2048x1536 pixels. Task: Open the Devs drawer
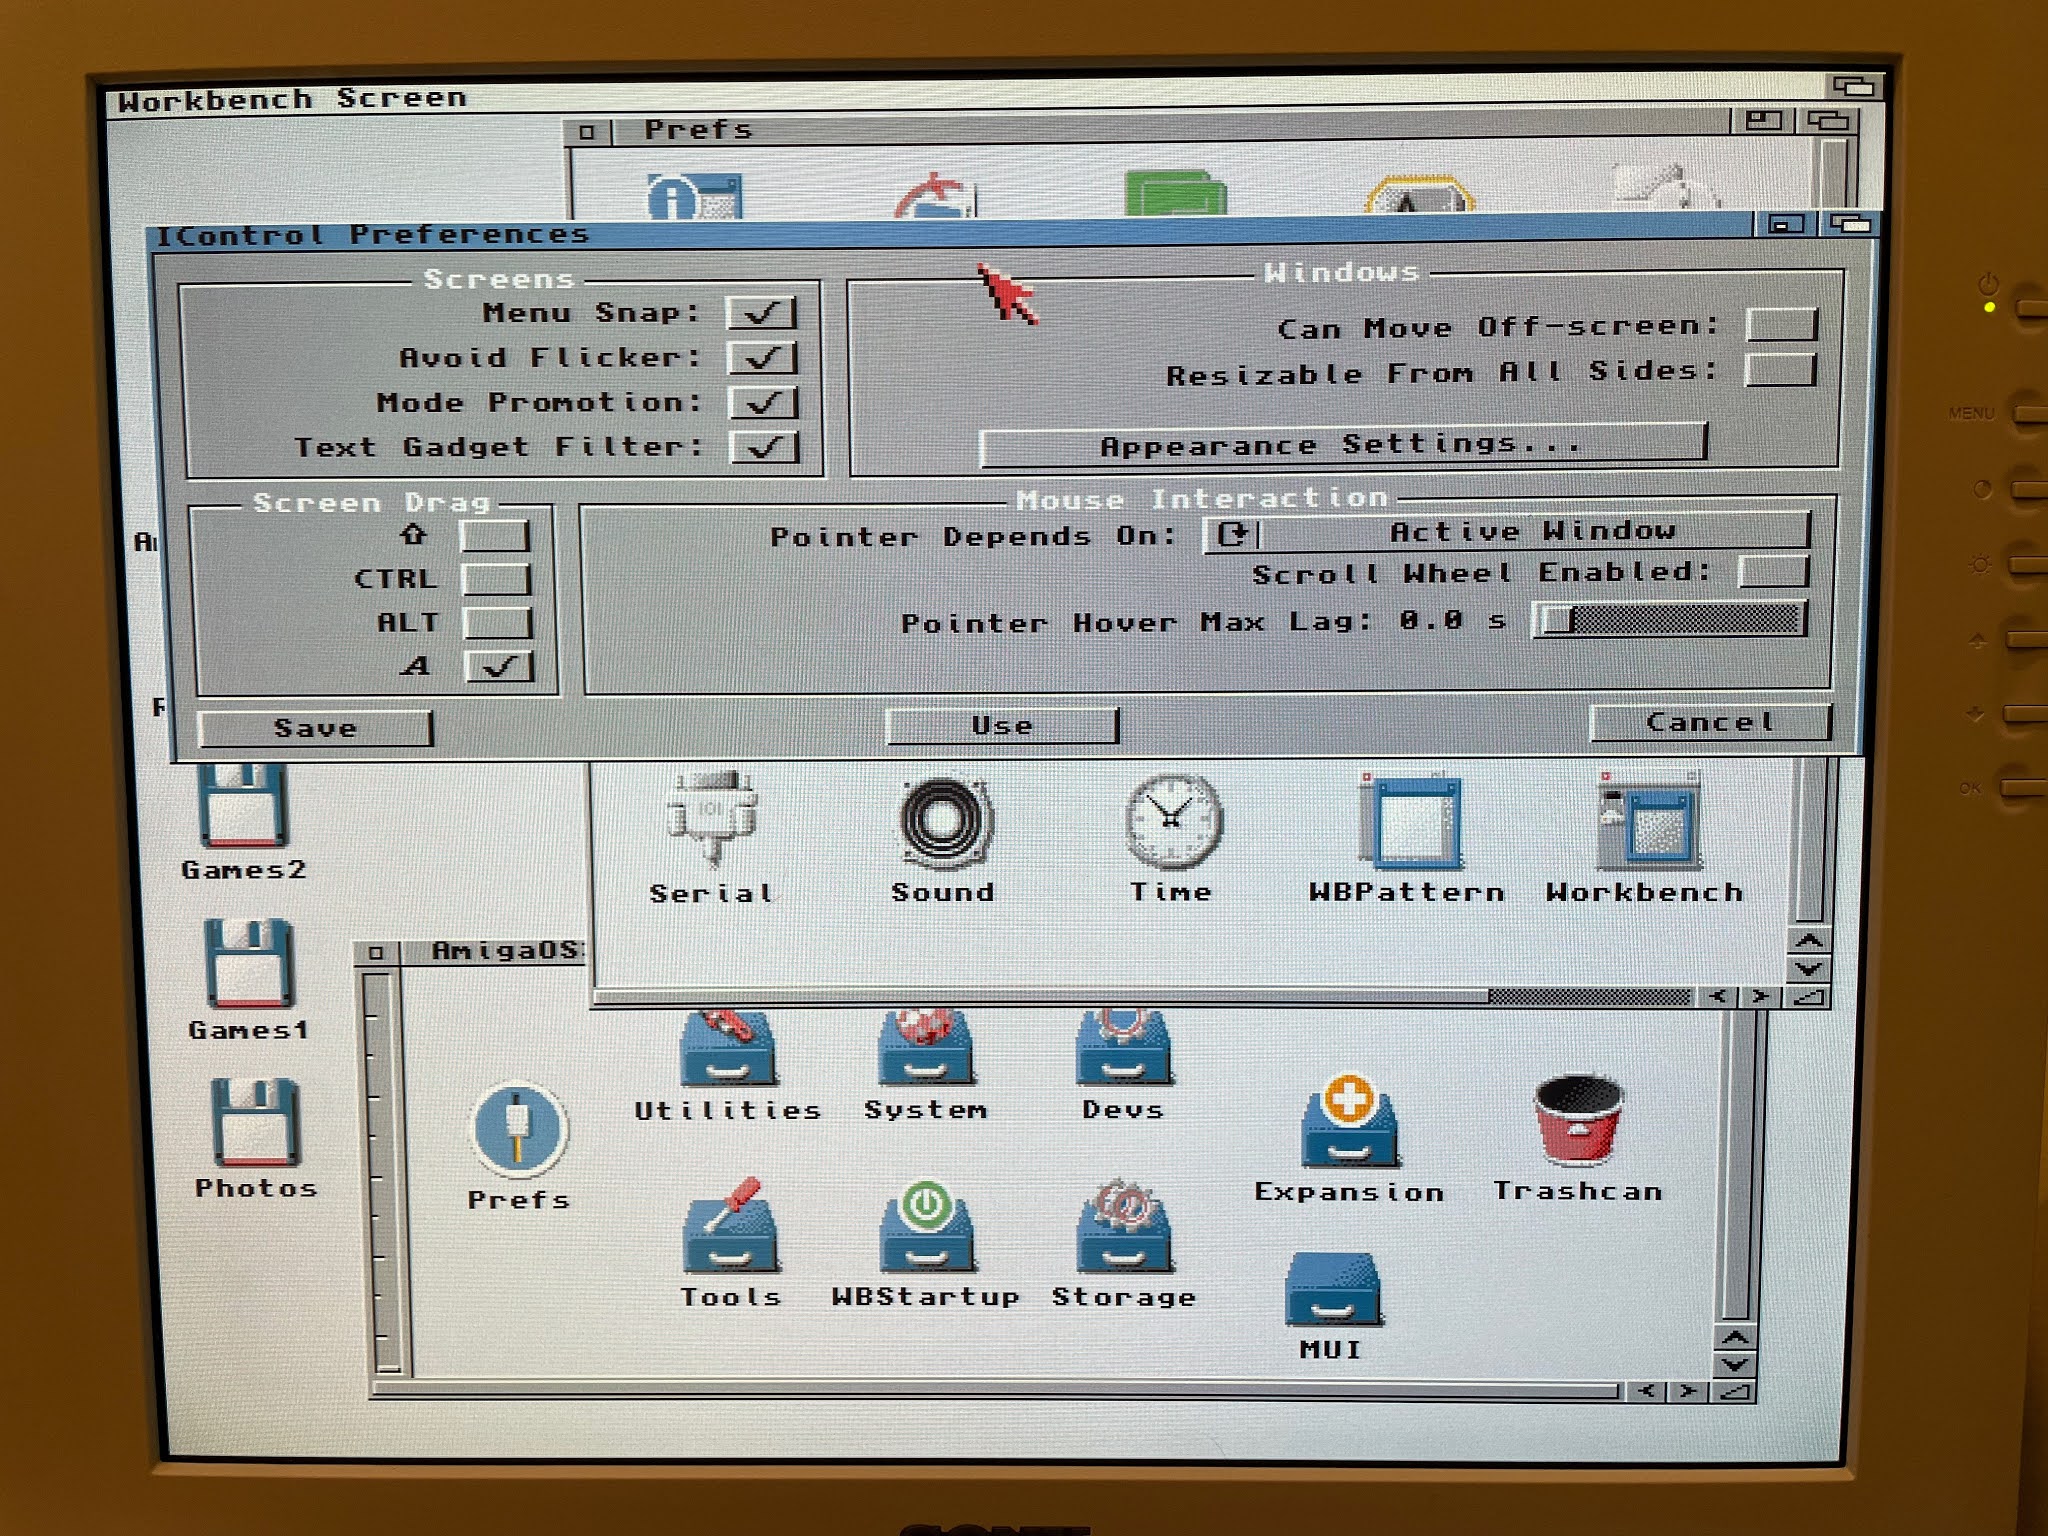1124,1048
